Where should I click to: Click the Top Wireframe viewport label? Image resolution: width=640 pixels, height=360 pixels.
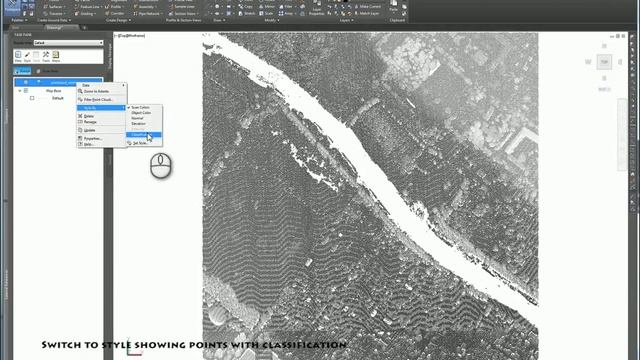point(130,36)
